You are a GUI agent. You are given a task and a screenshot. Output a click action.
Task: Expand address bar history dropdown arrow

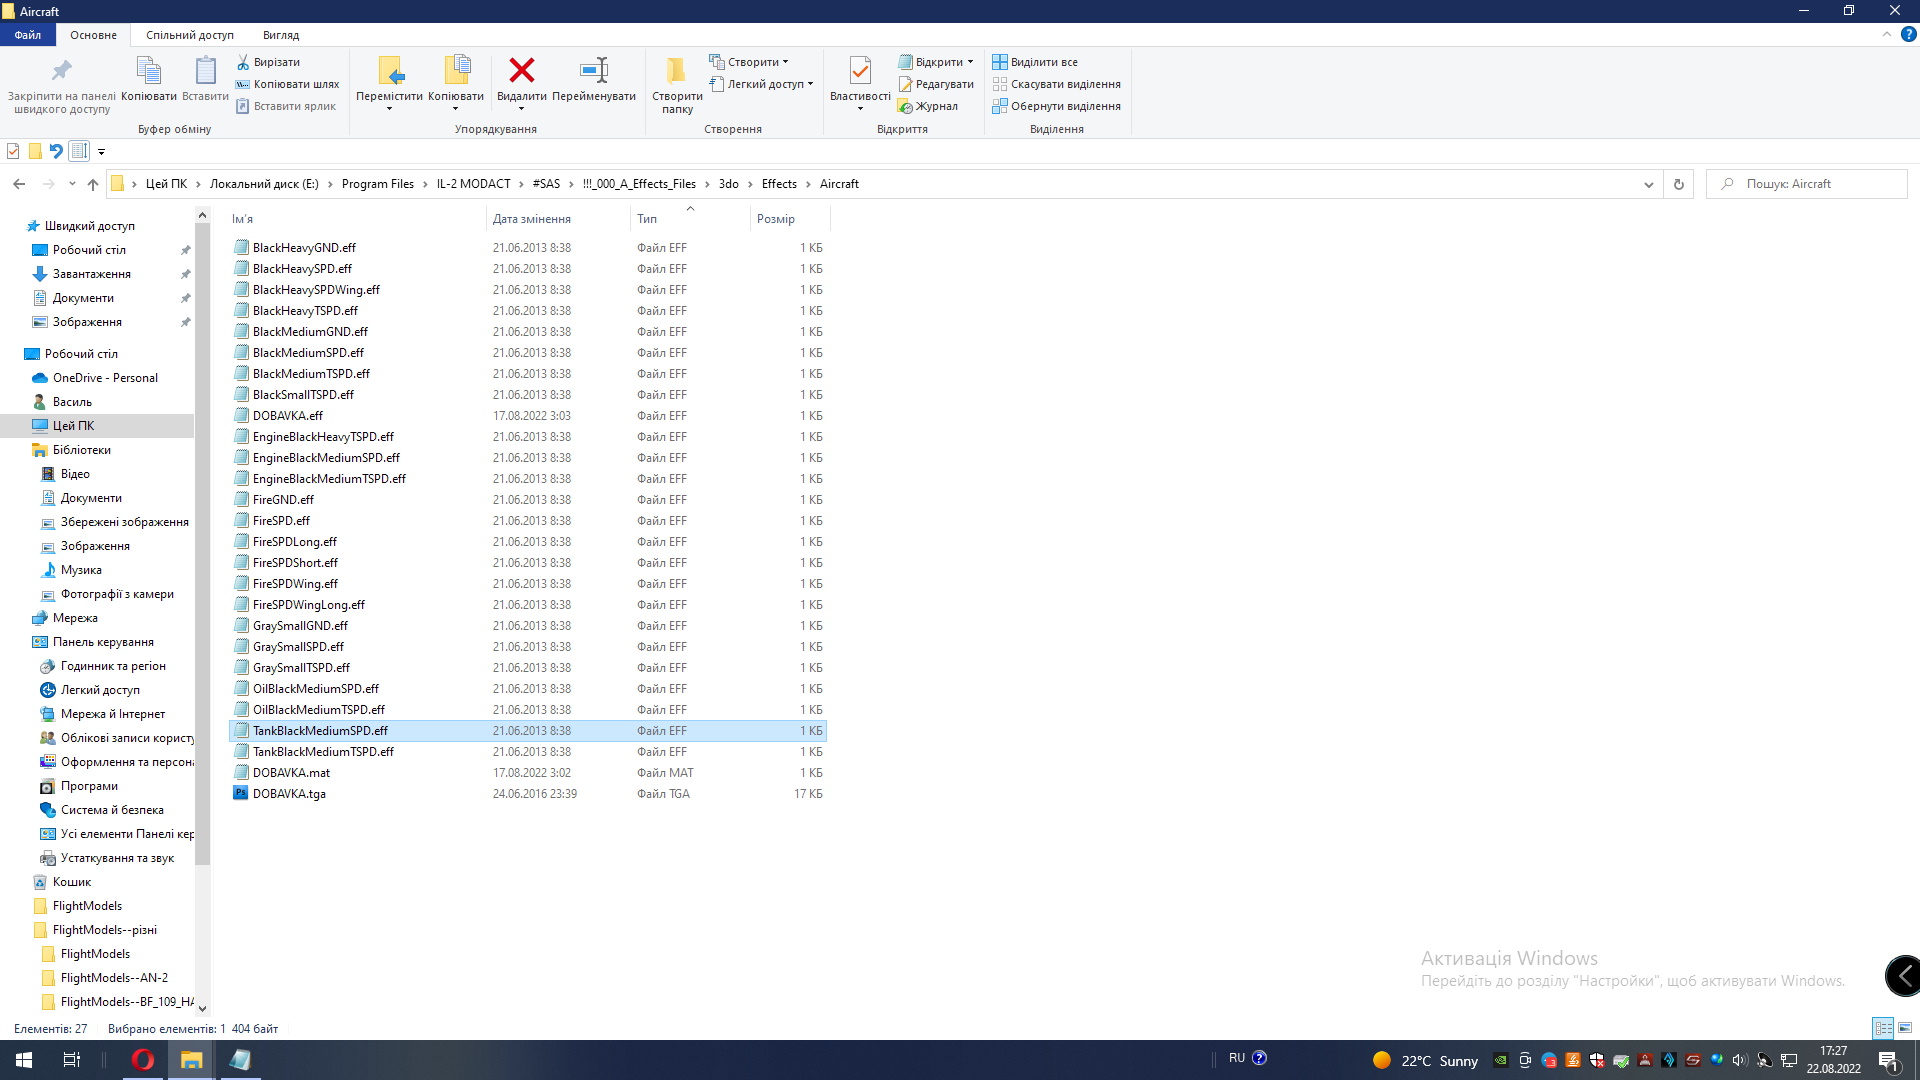1648,184
